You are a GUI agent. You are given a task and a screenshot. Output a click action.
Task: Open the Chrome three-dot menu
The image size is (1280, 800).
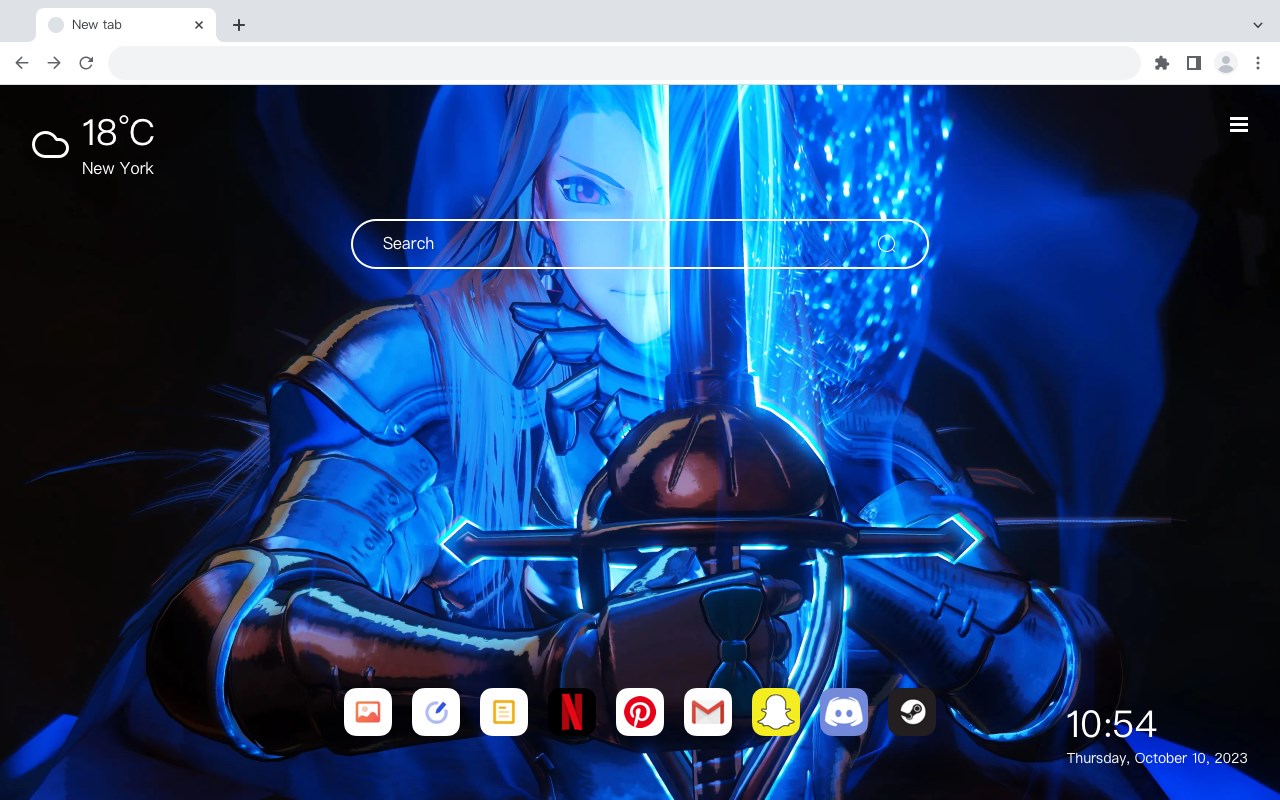click(x=1258, y=63)
